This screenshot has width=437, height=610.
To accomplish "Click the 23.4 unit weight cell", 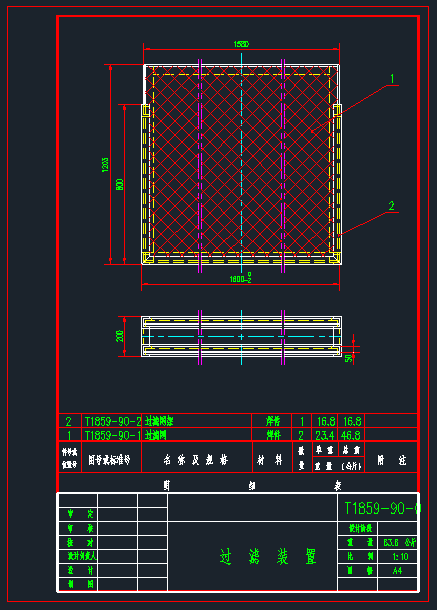I will (325, 435).
